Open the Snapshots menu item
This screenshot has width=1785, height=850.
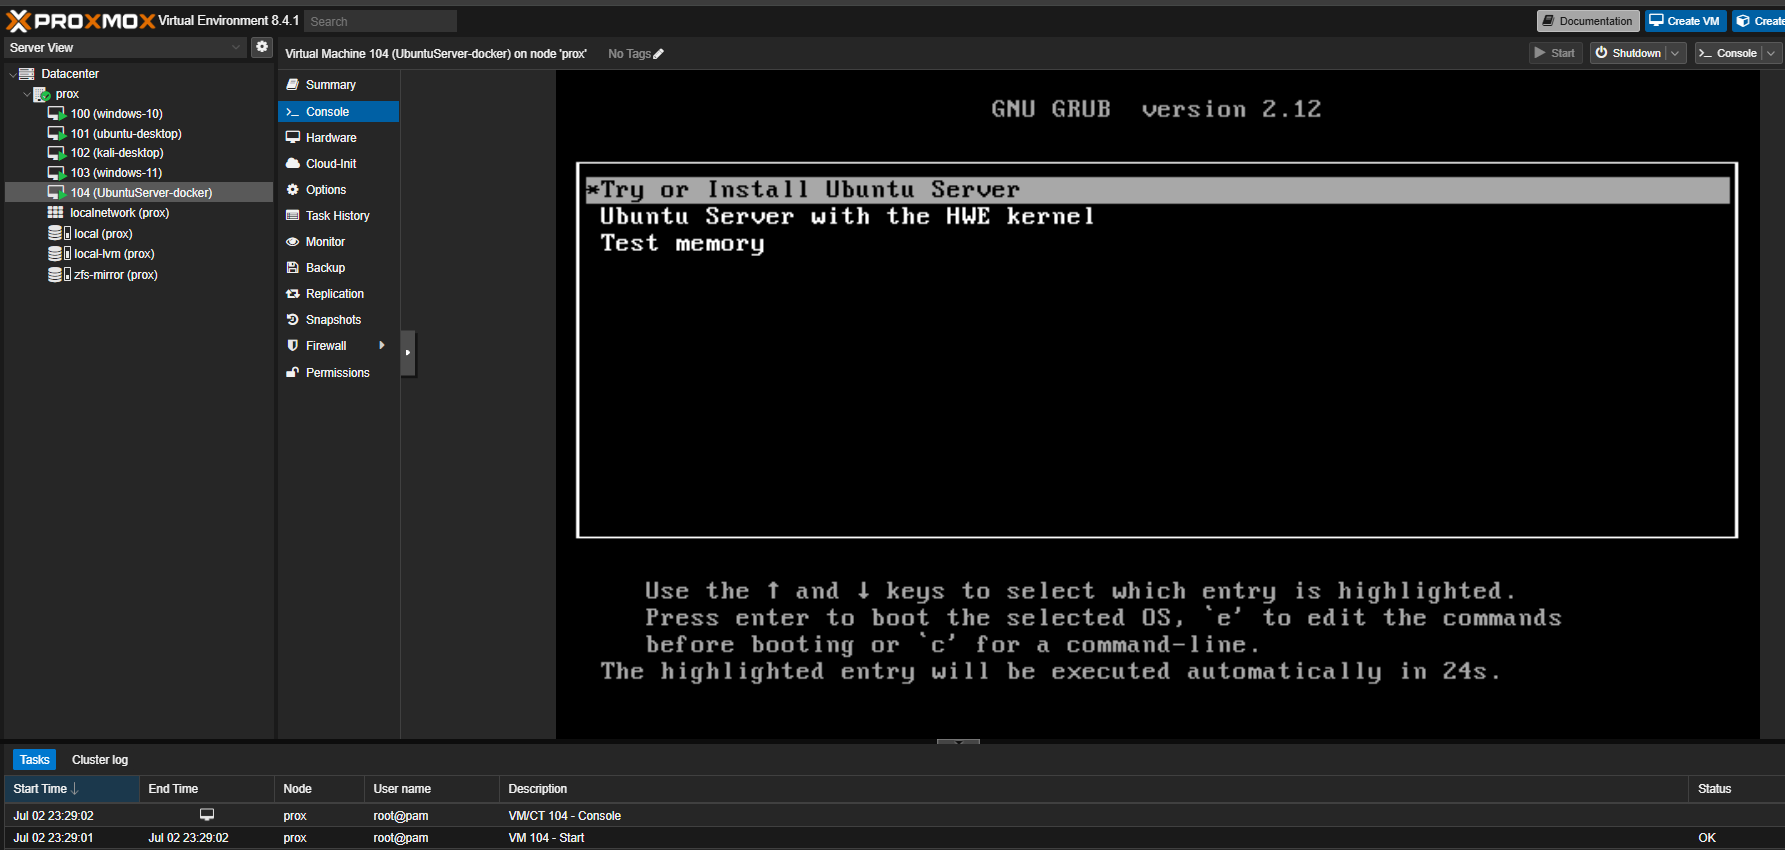click(338, 320)
